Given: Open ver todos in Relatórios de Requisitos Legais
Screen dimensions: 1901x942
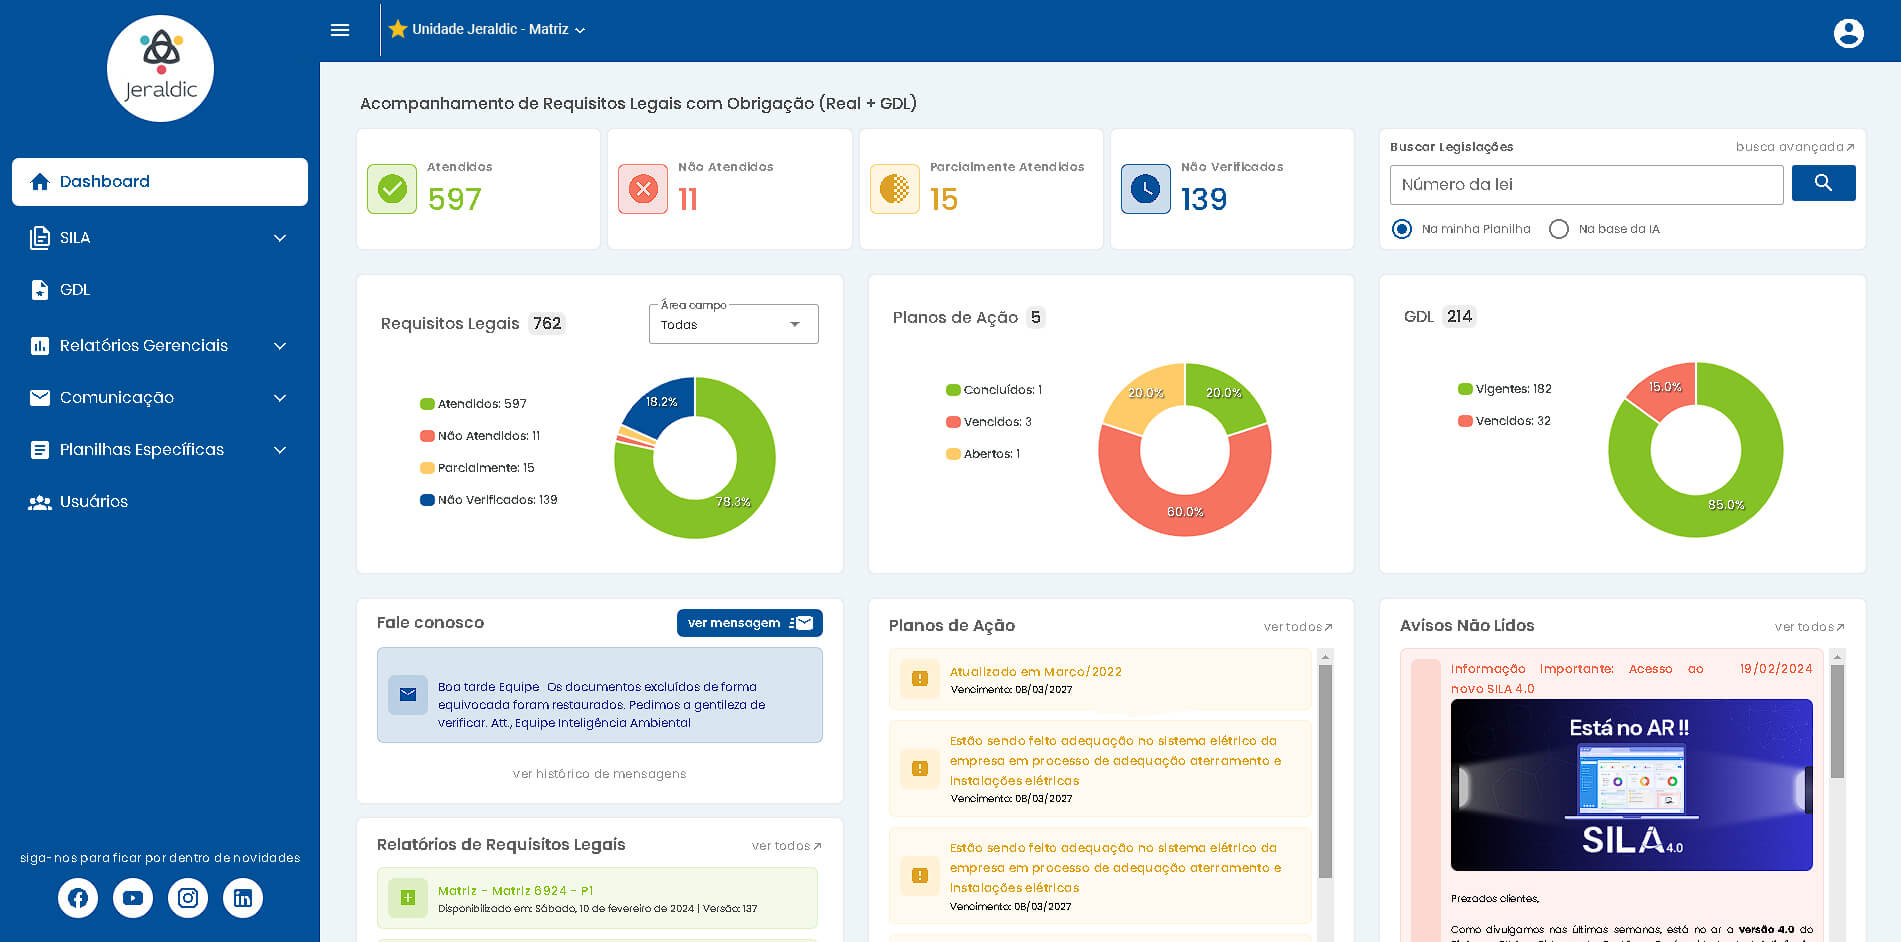Looking at the screenshot, I should (787, 846).
